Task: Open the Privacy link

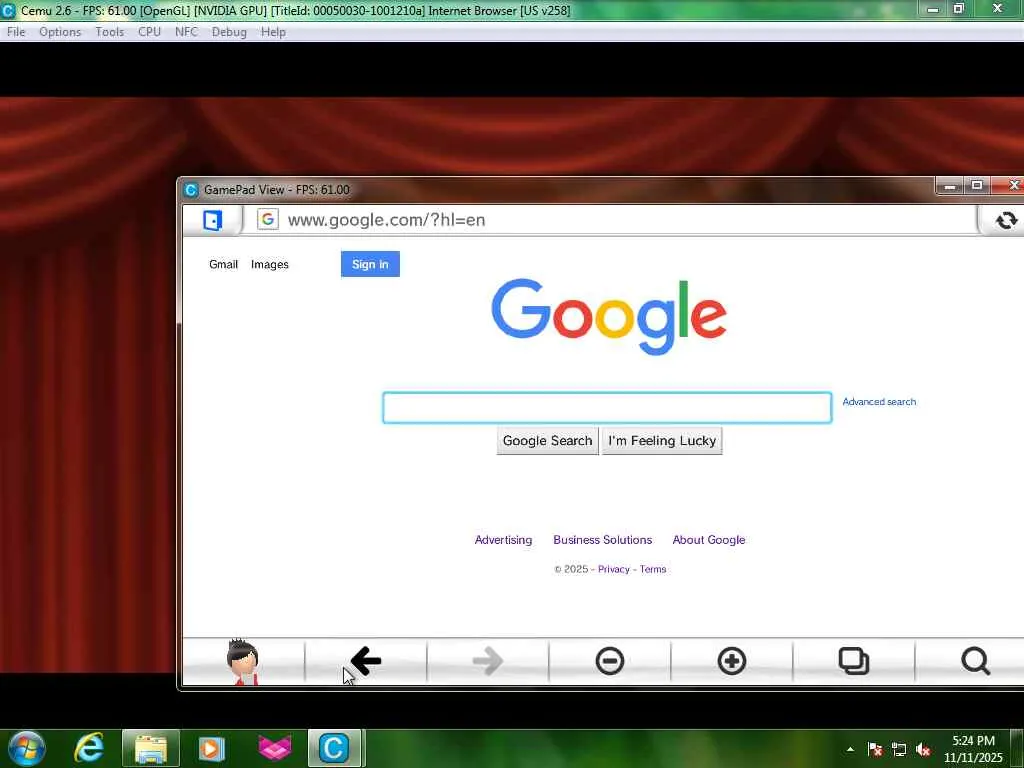Action: 614,569
